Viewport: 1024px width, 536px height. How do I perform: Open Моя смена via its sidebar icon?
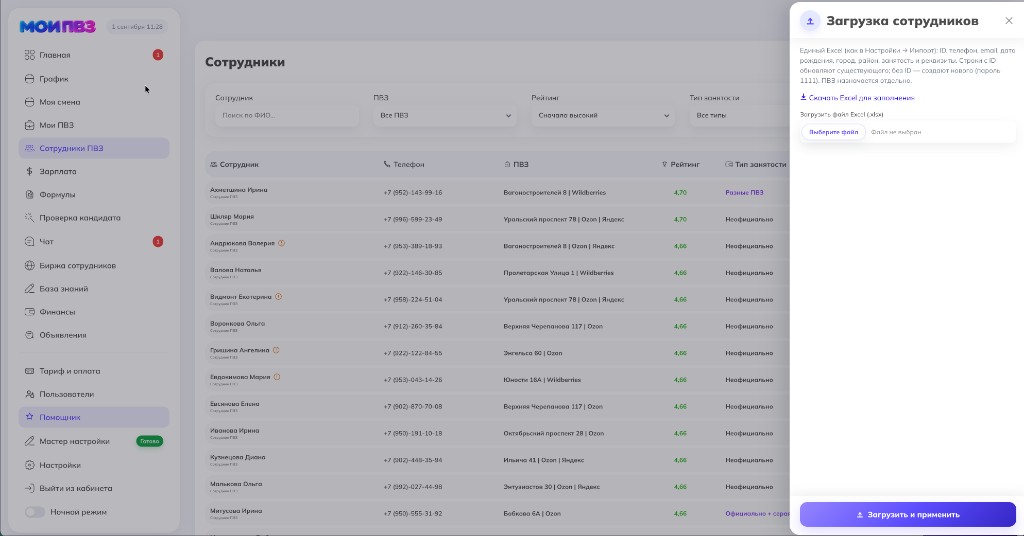coord(29,102)
